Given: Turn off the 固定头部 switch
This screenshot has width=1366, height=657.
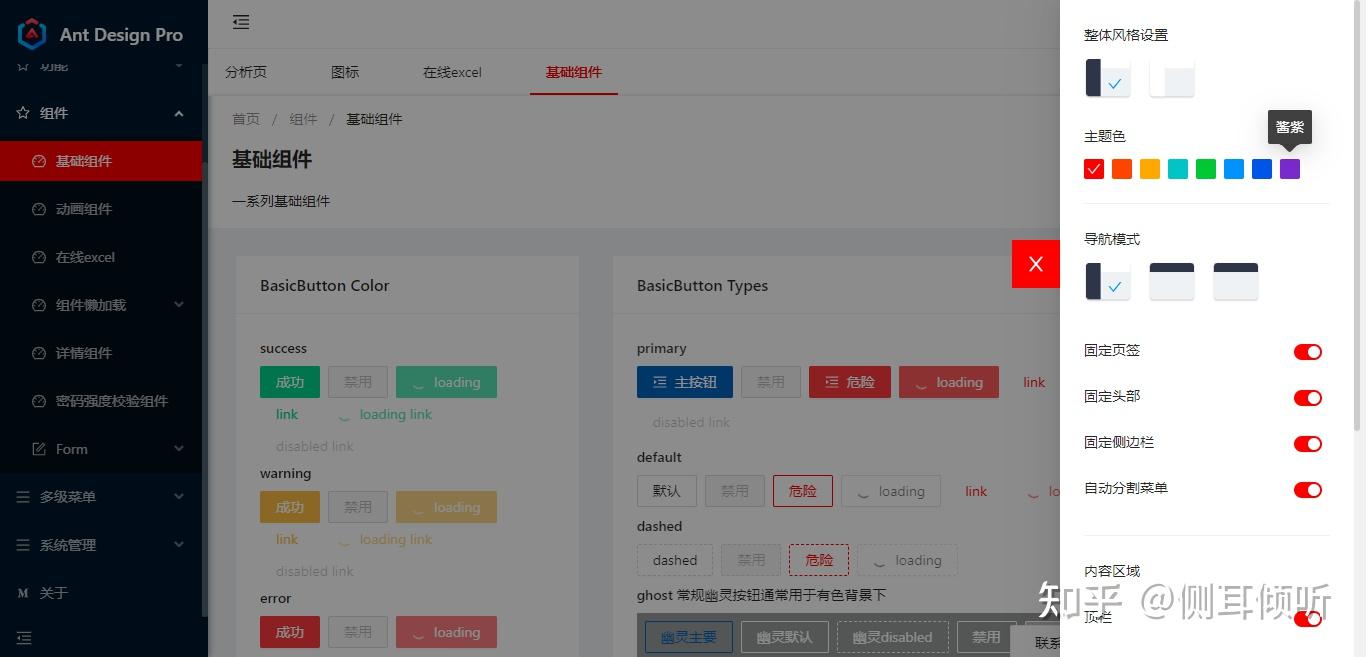Looking at the screenshot, I should (1308, 397).
